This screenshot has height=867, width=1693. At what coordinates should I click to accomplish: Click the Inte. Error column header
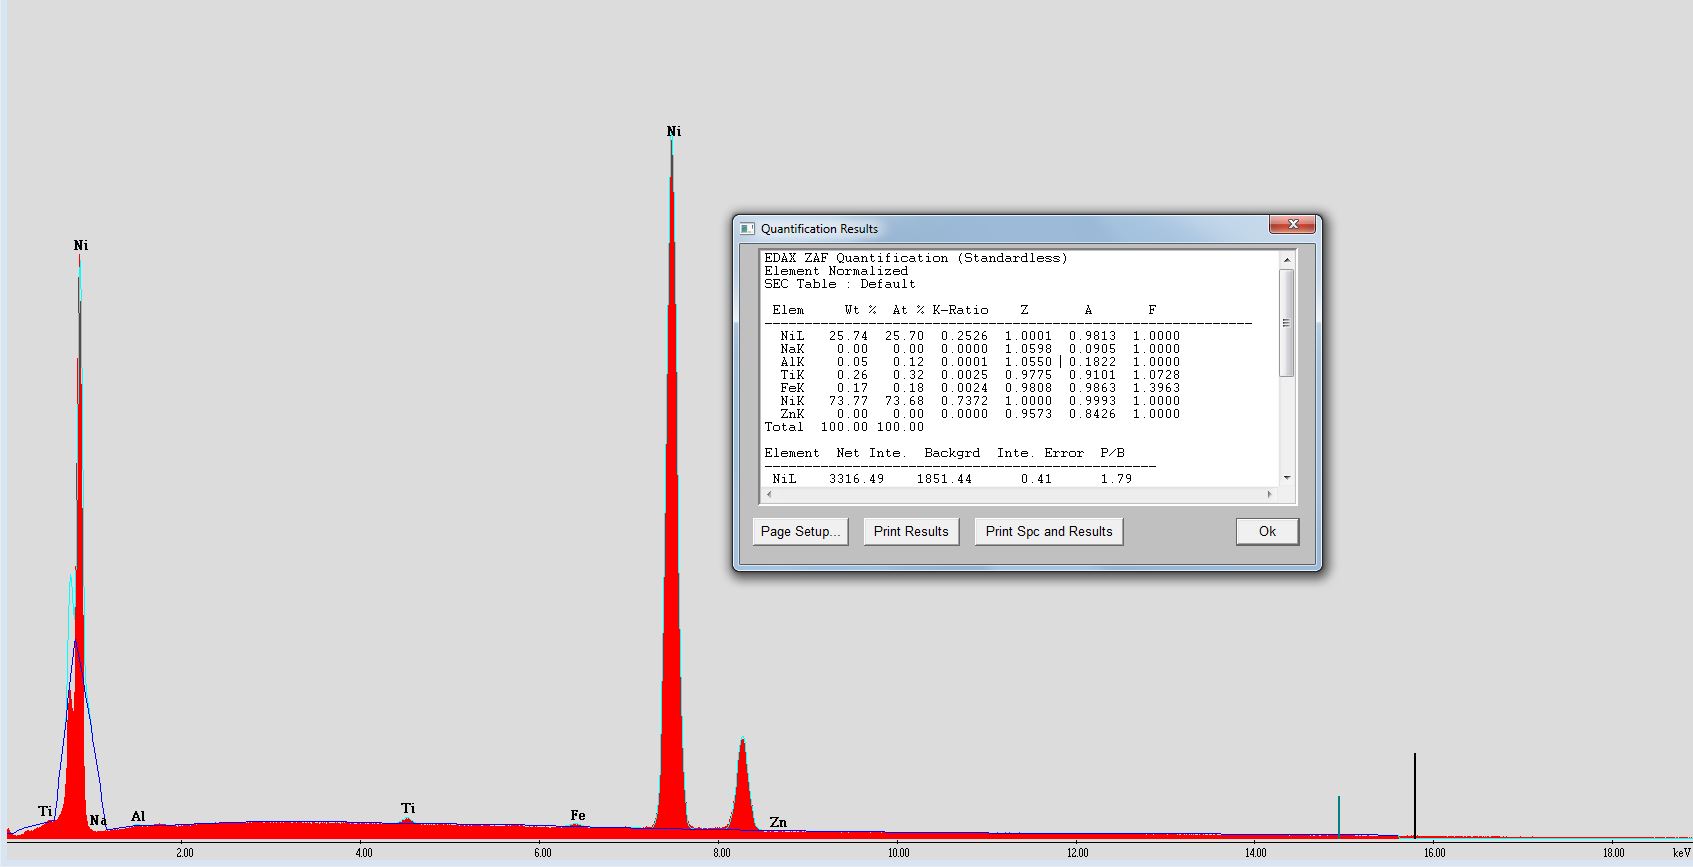pos(1040,453)
